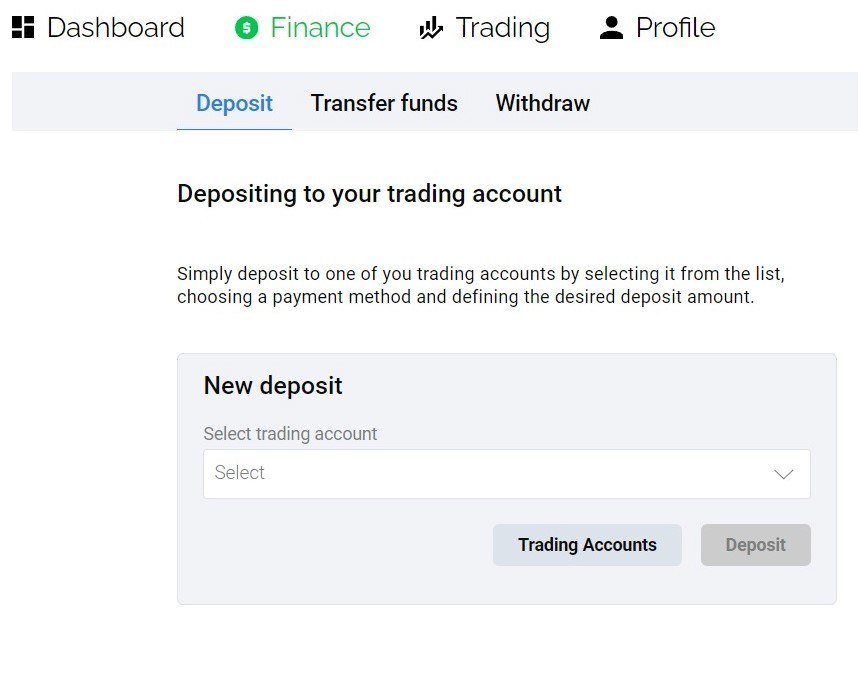Switch to the Deposit tab
This screenshot has height=679, width=858.
click(x=234, y=103)
